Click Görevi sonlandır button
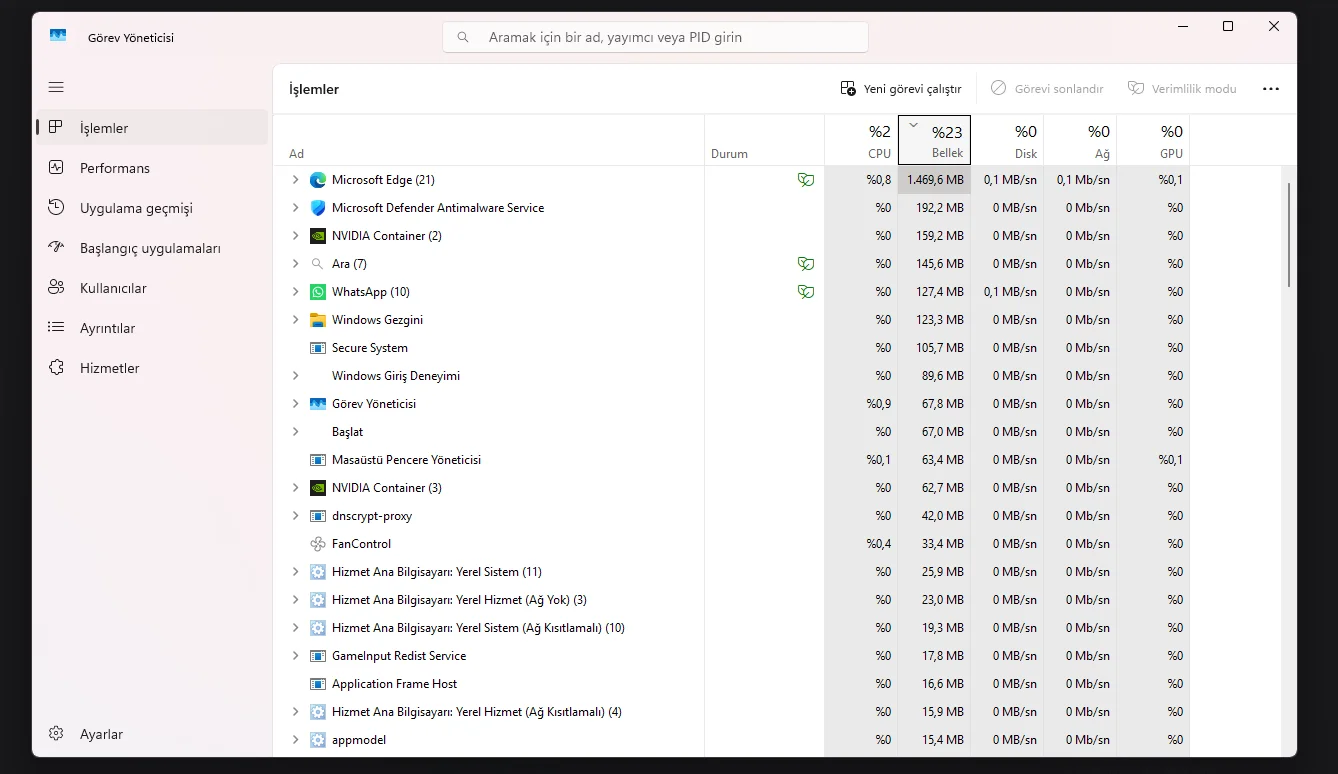Viewport: 1338px width, 774px height. (1047, 89)
